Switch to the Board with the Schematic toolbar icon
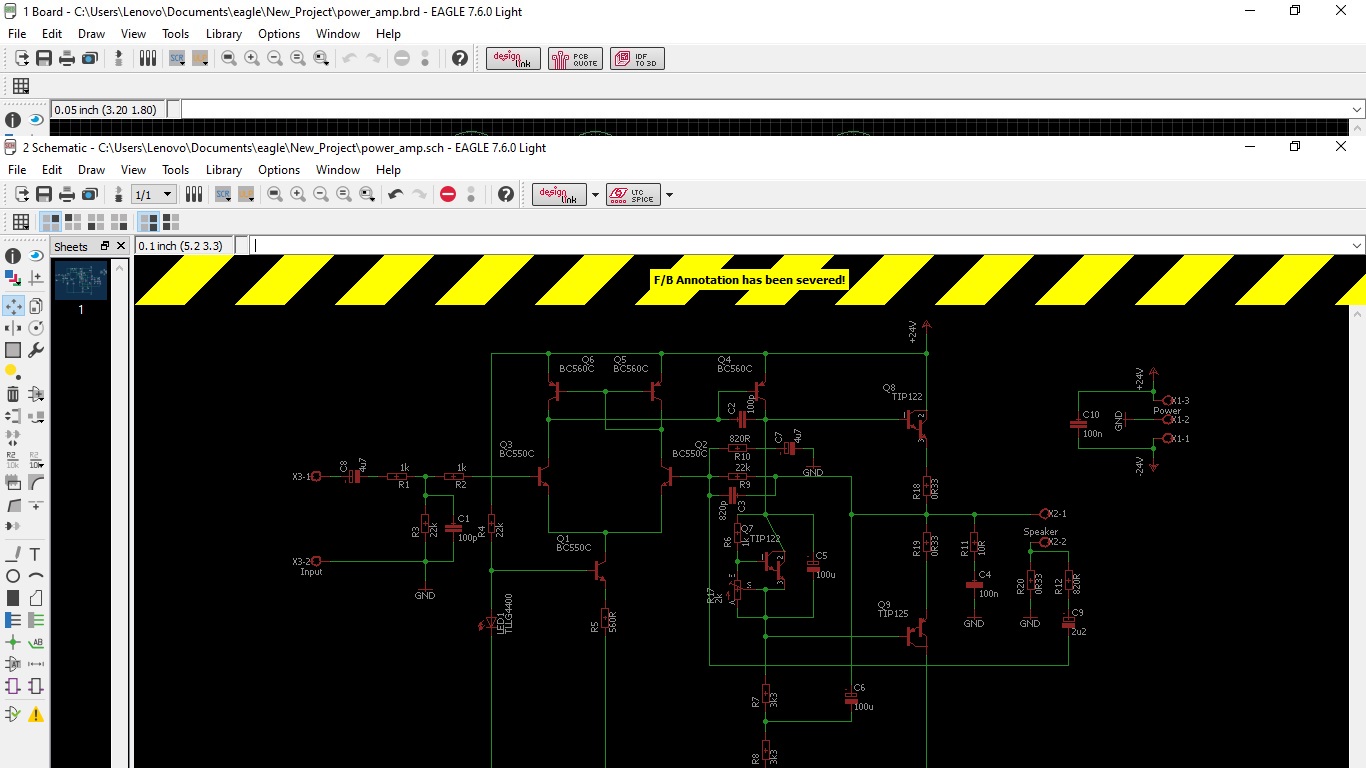 120,194
